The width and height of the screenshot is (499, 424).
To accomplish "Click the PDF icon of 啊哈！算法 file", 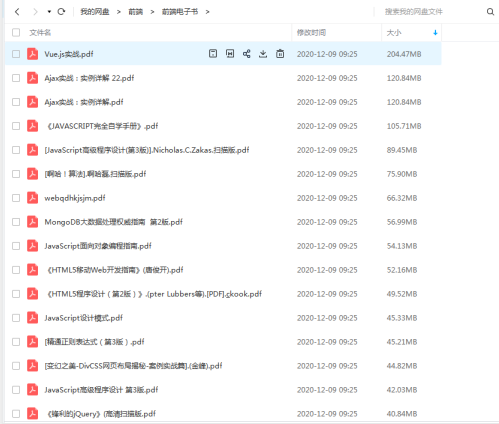I will (32, 174).
